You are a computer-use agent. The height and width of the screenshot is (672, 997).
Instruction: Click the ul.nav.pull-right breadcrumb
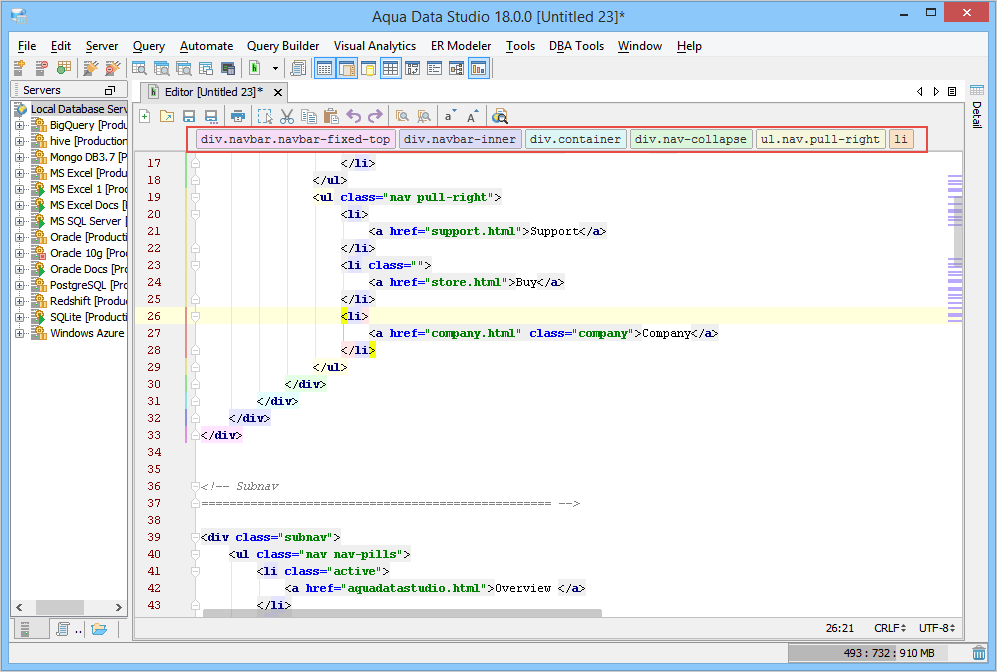point(820,139)
